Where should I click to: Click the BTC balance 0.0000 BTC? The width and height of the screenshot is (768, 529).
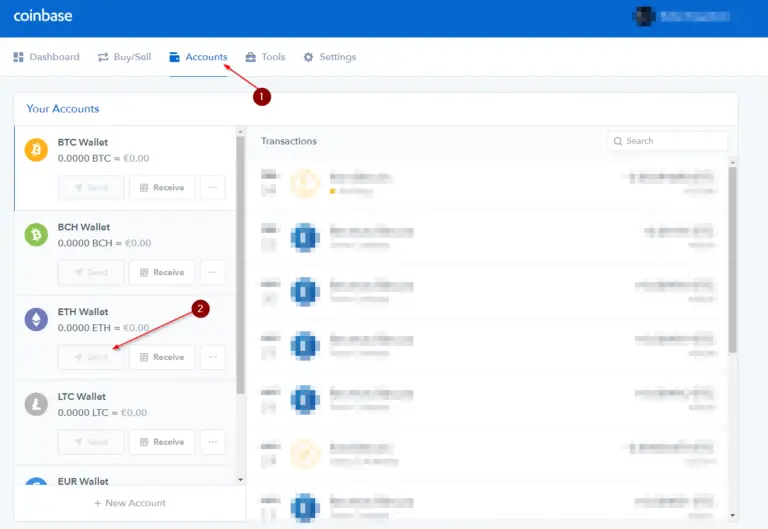pyautogui.click(x=84, y=158)
